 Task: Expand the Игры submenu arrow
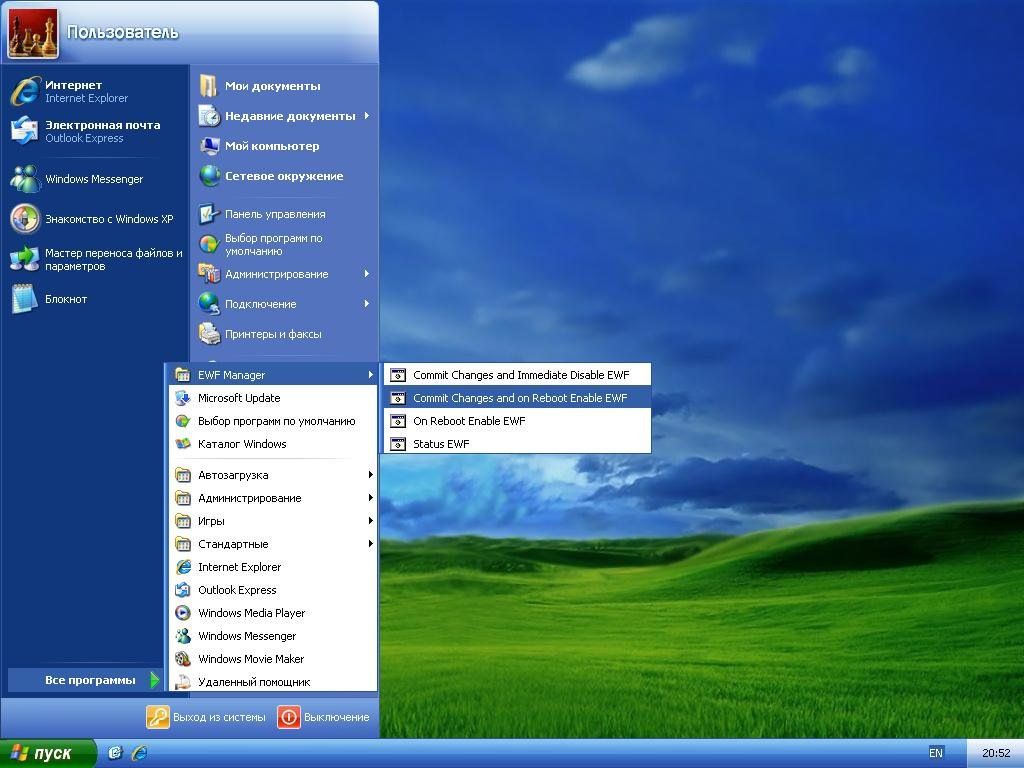pos(370,520)
